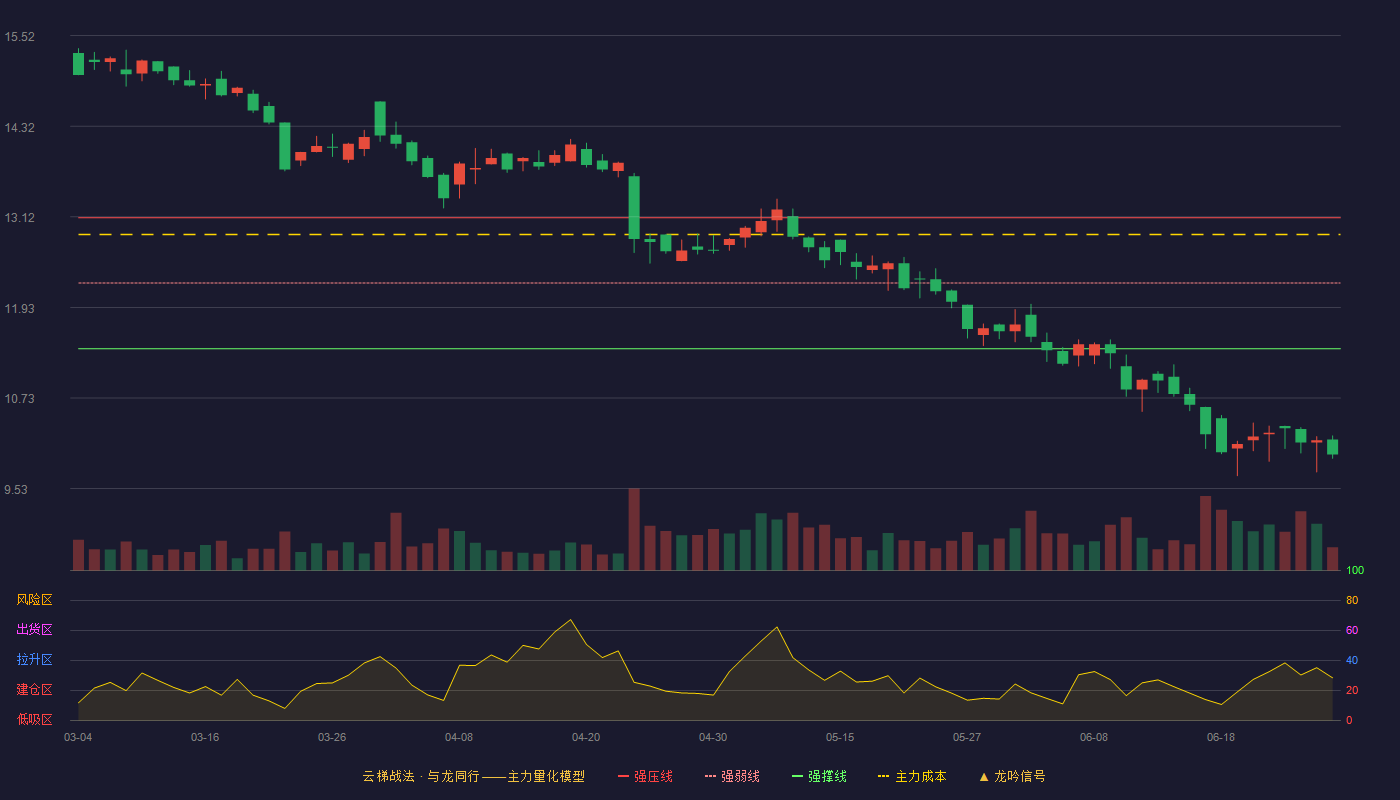Screen dimensions: 1400x800
Task: Click the 15.52 price axis label
Action: [19, 37]
